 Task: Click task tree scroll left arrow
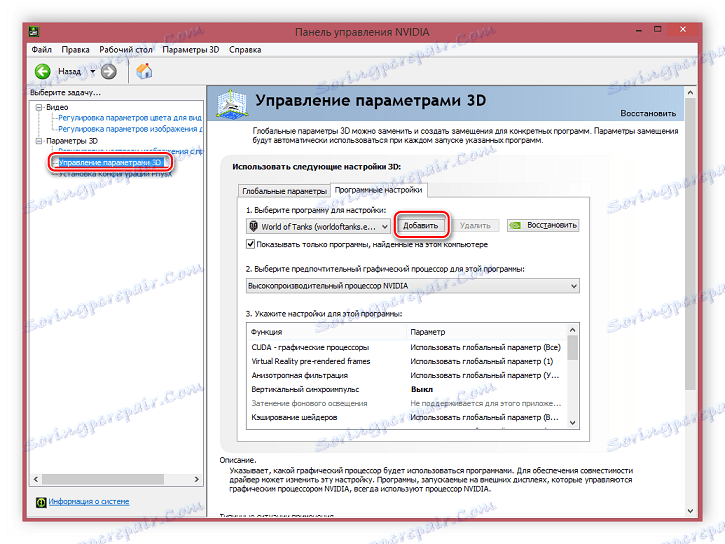36,479
